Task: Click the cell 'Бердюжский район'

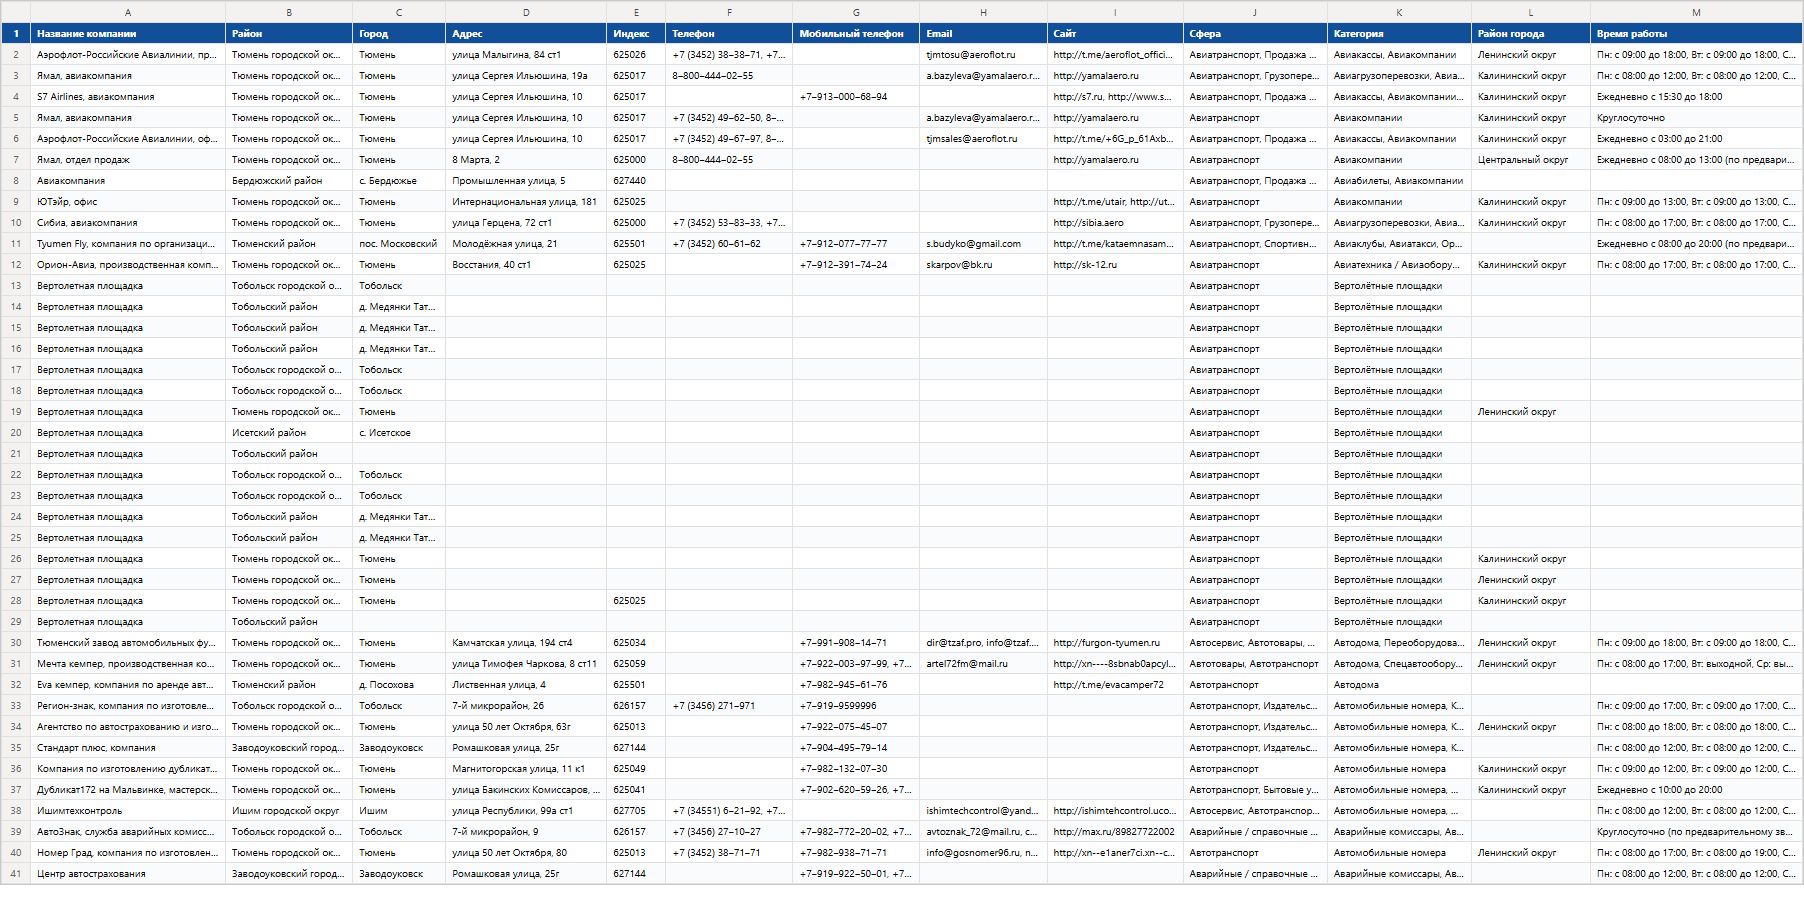Action: pos(289,181)
